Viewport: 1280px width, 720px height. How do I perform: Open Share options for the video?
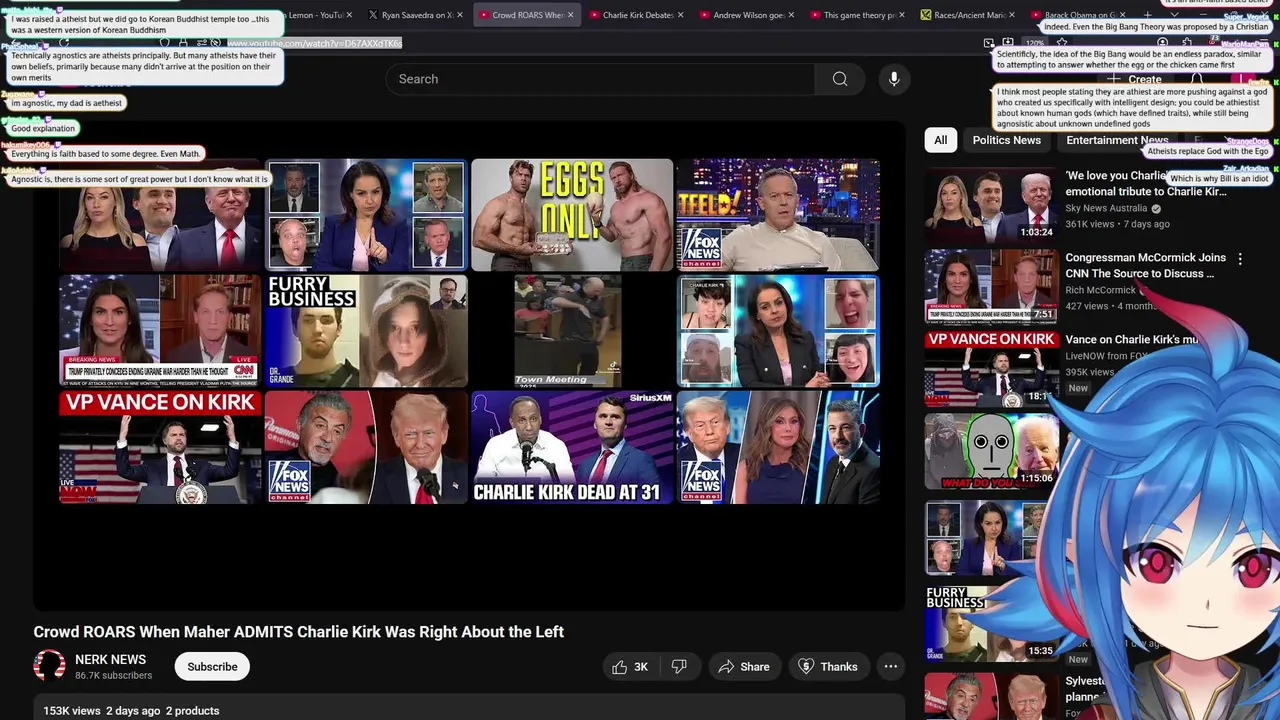pos(744,667)
